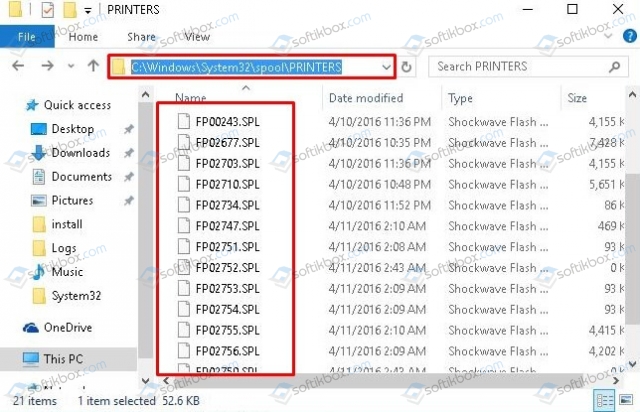This screenshot has height=412, width=640.
Task: Open the Share tab
Action: pos(141,37)
